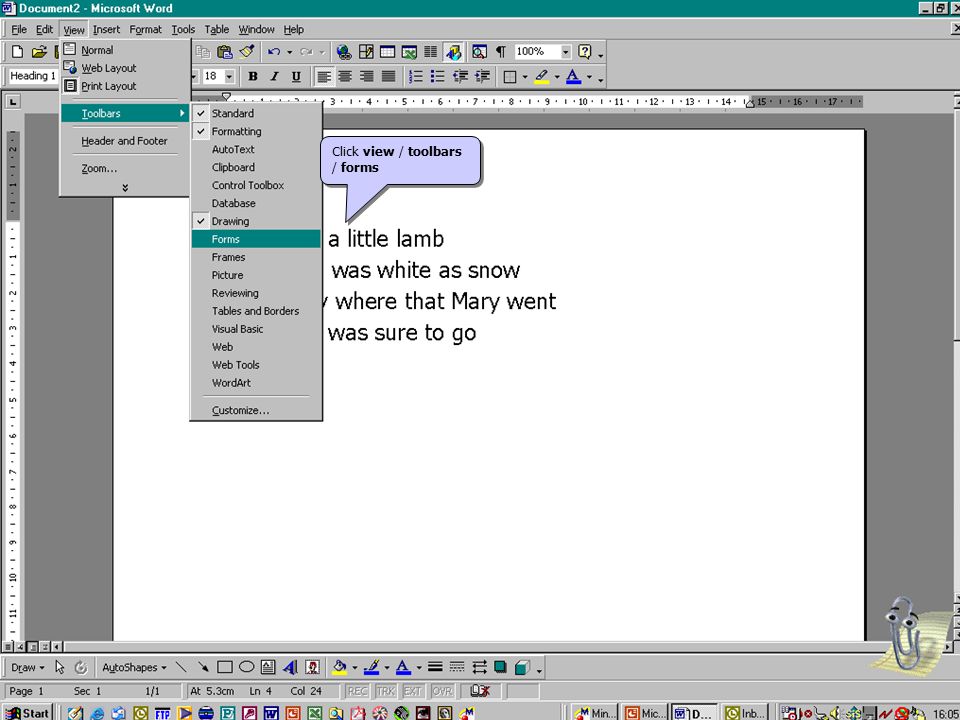Select the Arrow drawing tool
The image size is (960, 720).
(203, 667)
